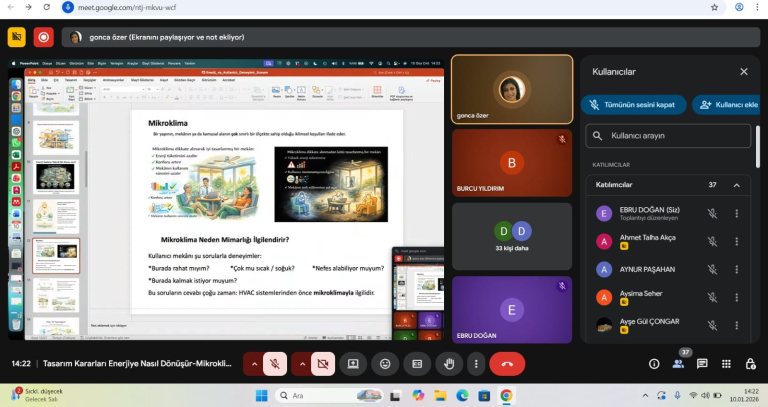Viewport: 768px width, 407px height.
Task: Raise your hand with the hand icon
Action: click(x=449, y=364)
